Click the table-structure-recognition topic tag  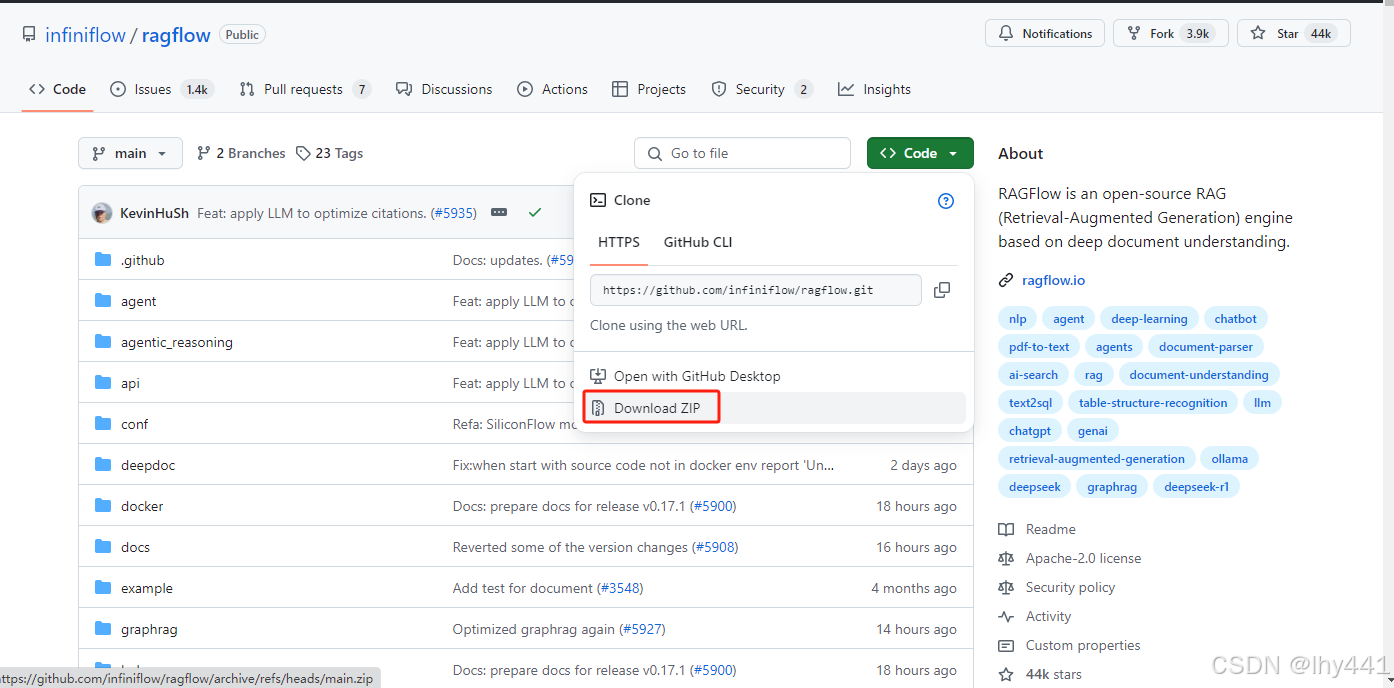1153,403
